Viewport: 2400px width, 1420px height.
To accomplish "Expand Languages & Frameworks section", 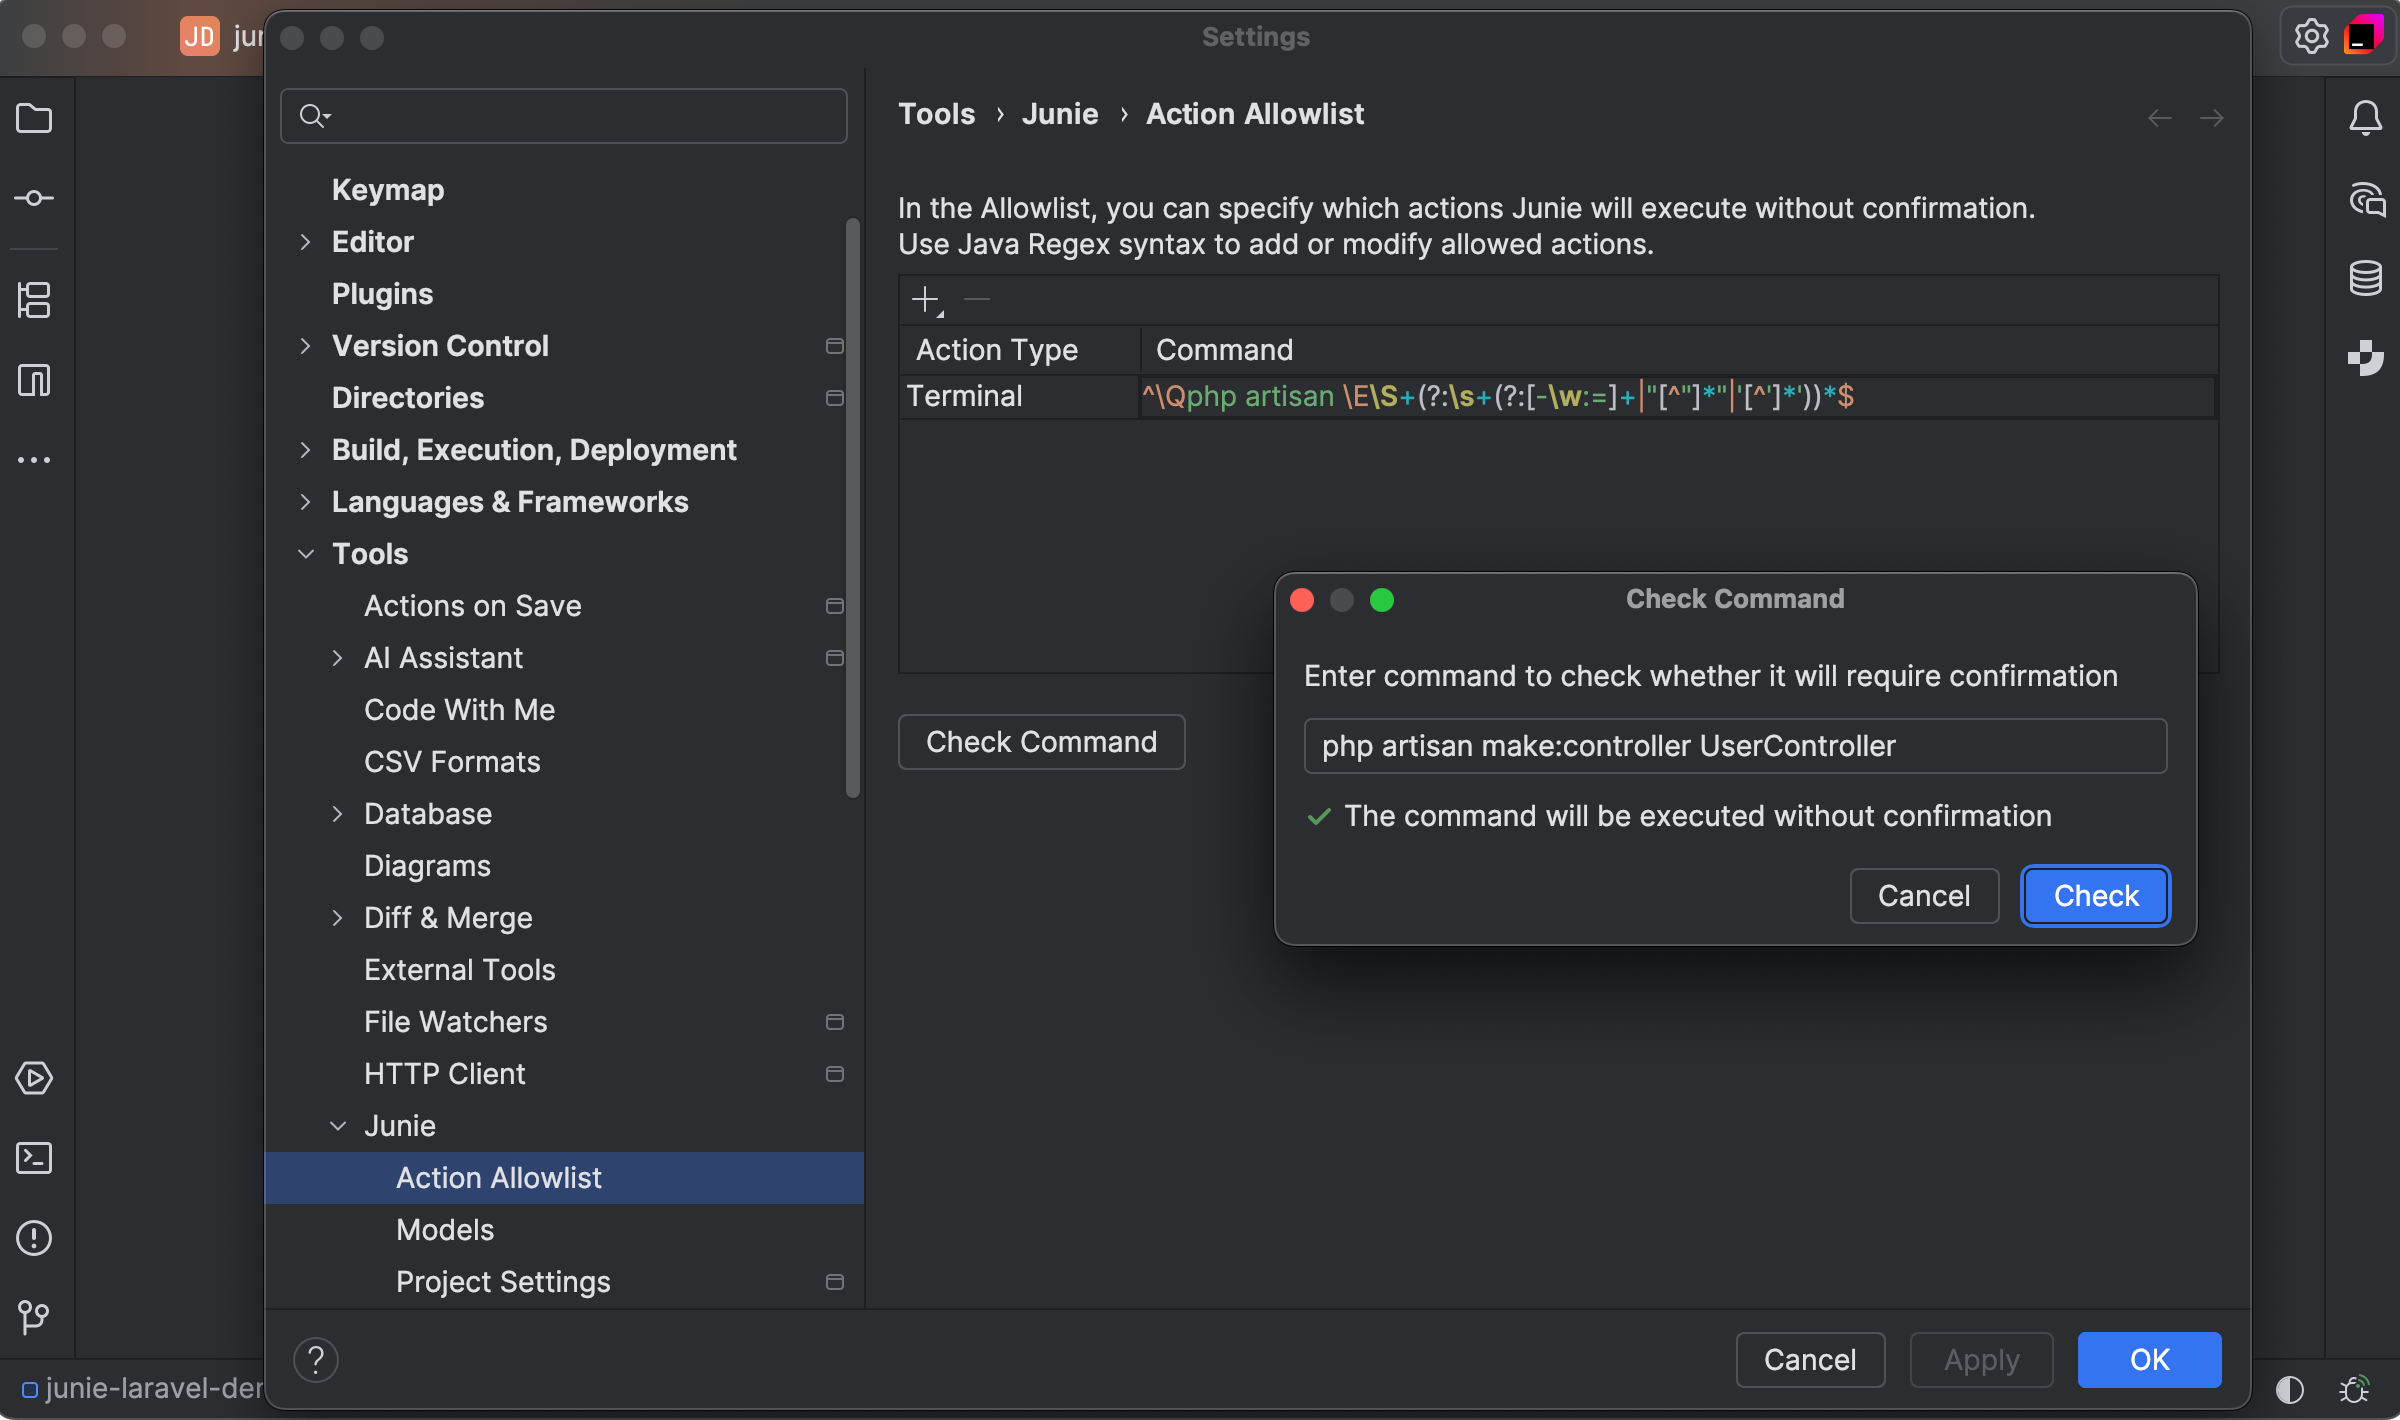I will [306, 502].
